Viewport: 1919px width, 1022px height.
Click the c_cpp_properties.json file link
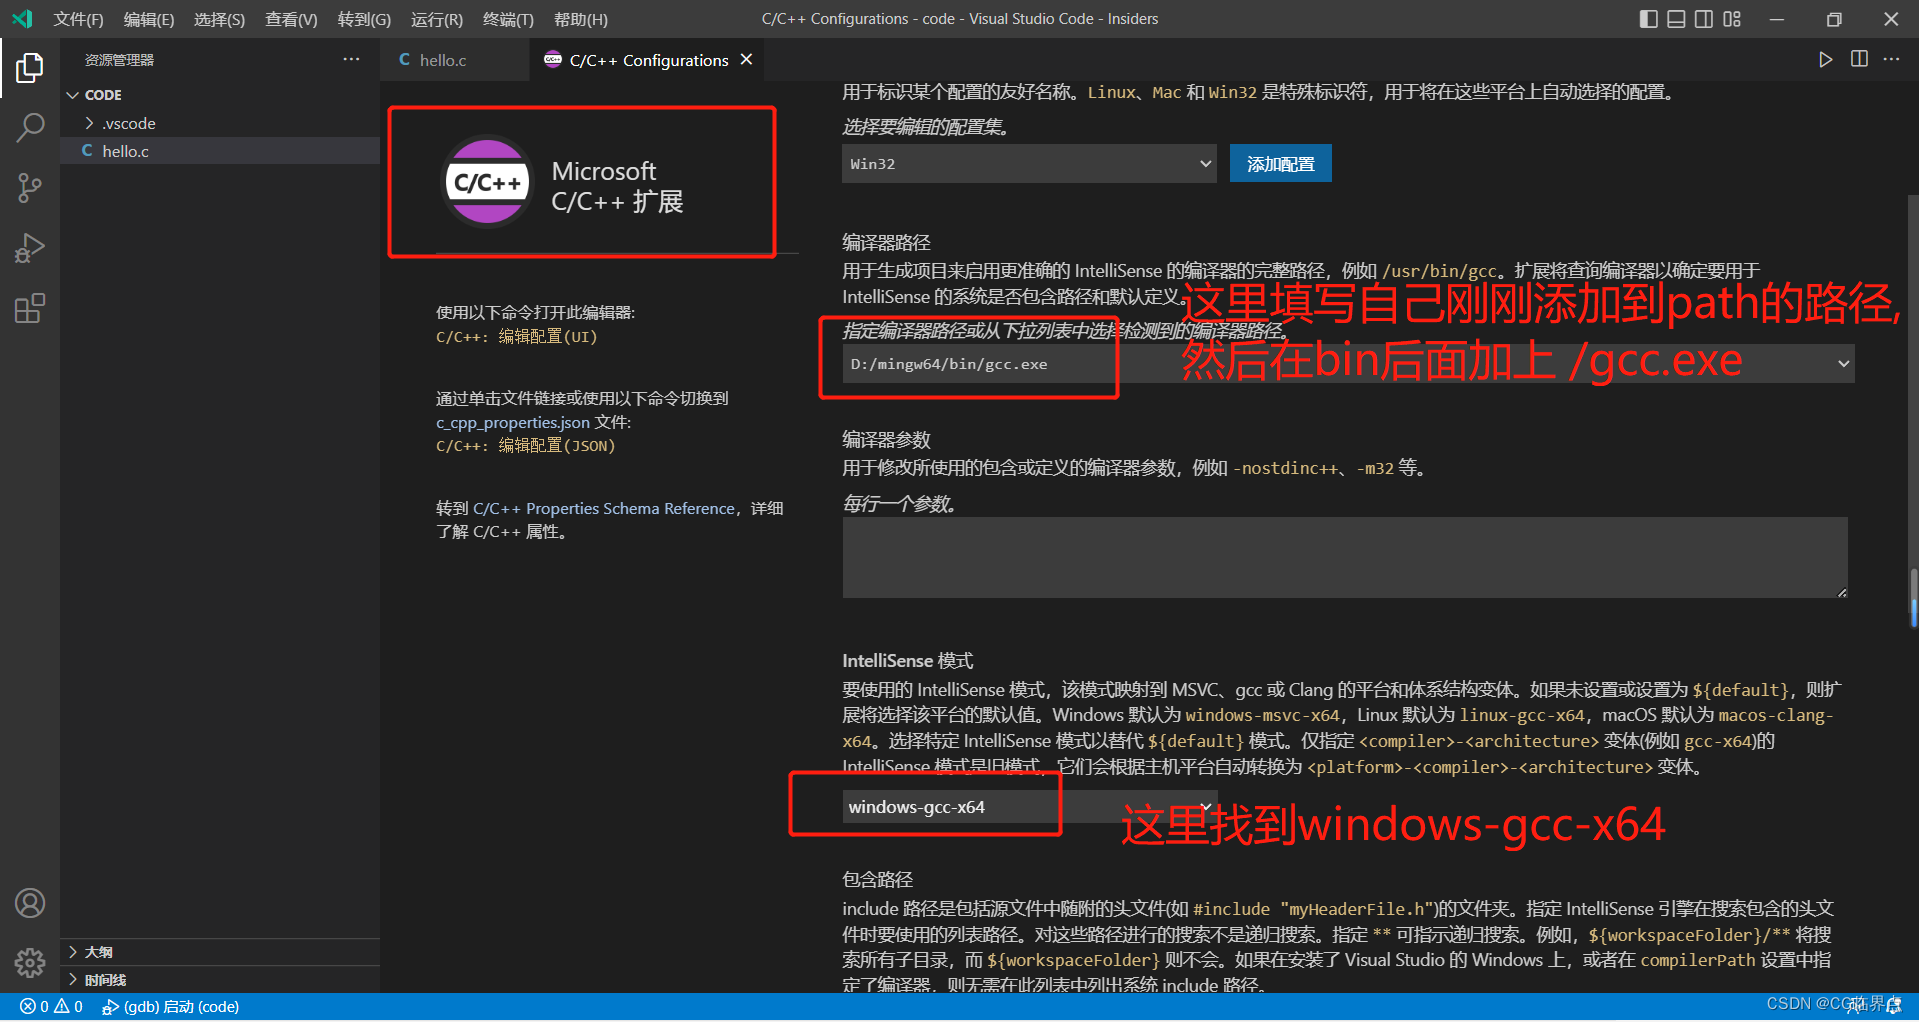[513, 422]
